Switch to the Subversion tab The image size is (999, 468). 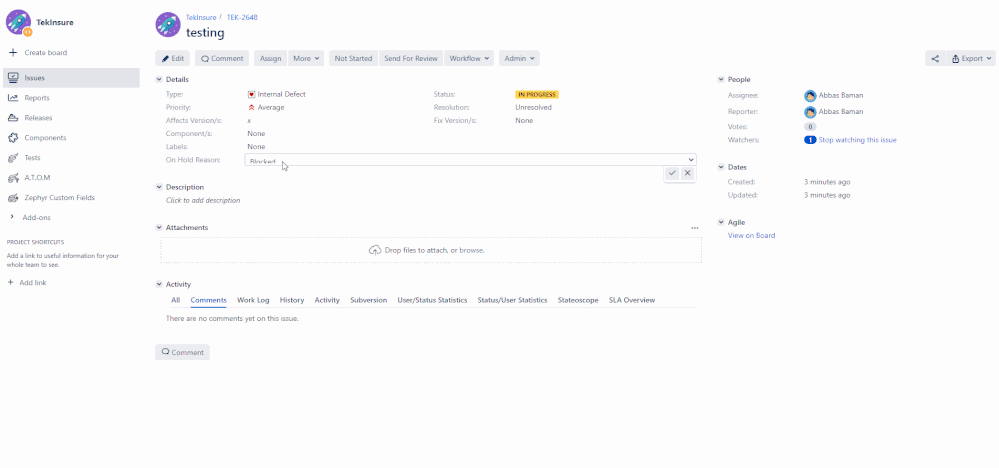[368, 300]
